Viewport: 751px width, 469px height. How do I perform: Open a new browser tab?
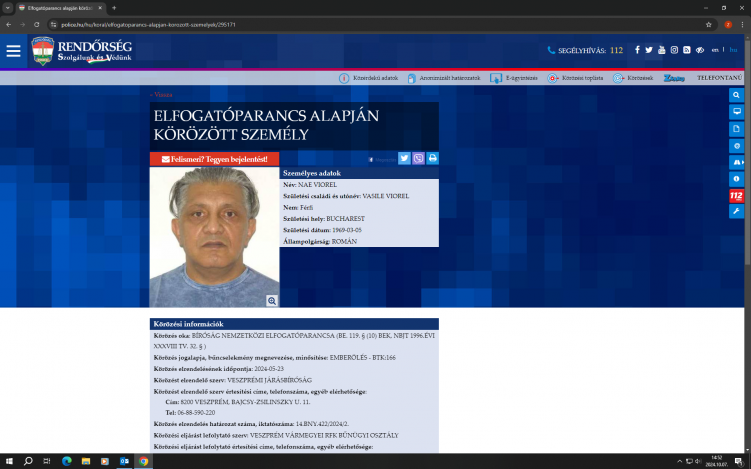[114, 8]
